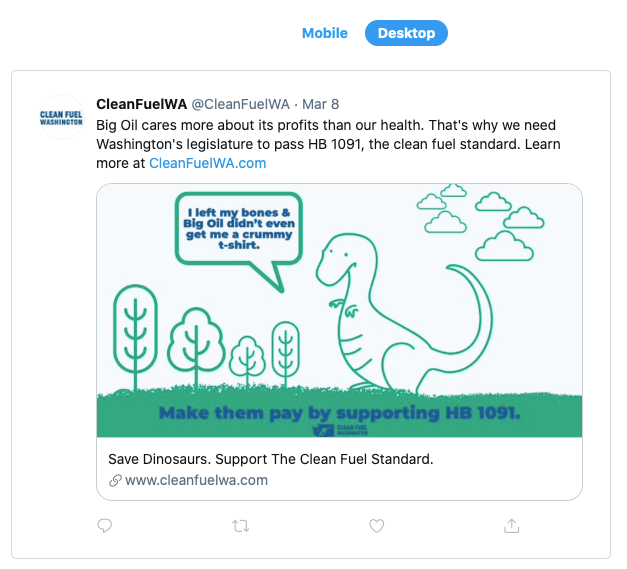Click the Make them pay banner text
The width and height of the screenshot is (627, 569).
tap(339, 413)
